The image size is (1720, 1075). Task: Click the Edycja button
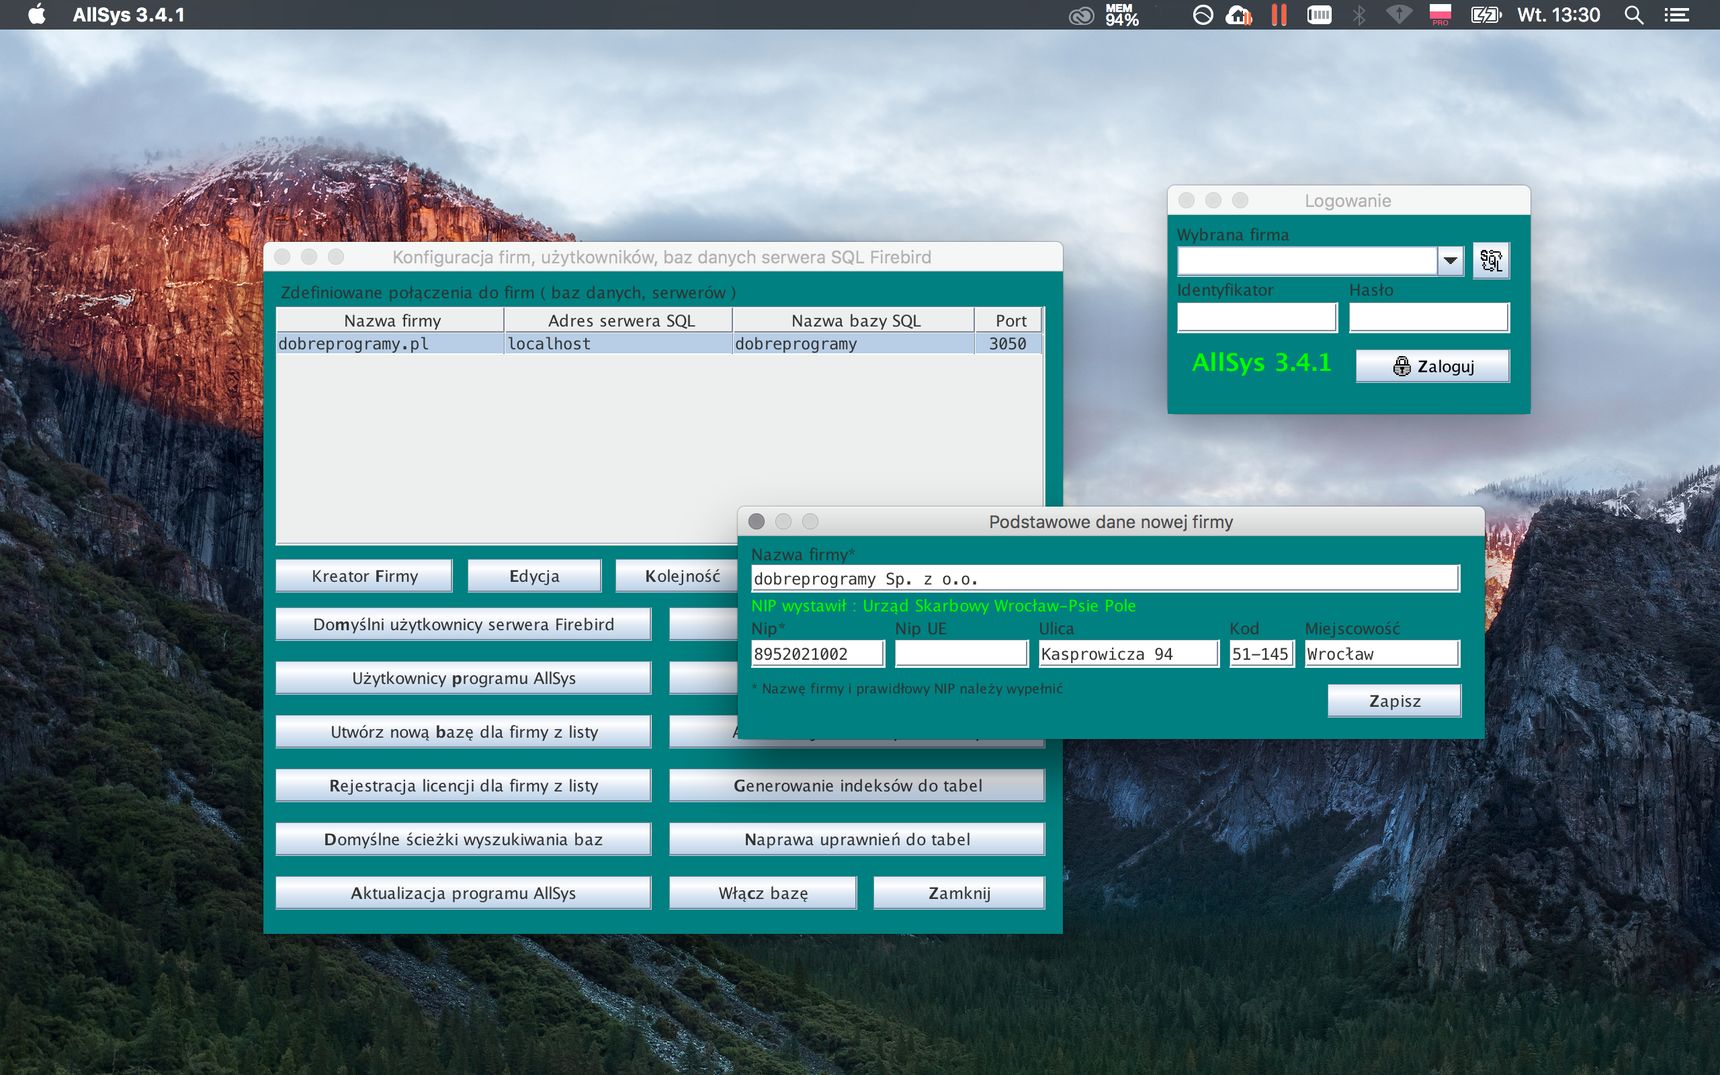534,576
